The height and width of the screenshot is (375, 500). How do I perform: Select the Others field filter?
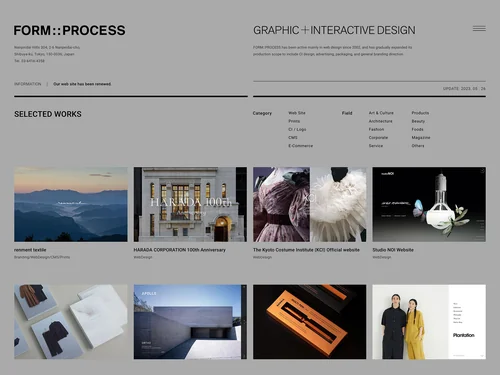pyautogui.click(x=418, y=146)
